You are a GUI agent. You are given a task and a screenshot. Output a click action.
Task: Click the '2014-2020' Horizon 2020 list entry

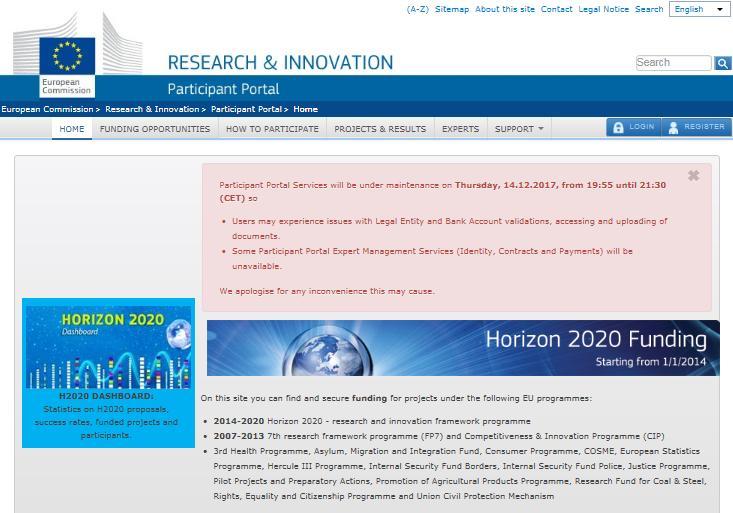pyautogui.click(x=372, y=421)
